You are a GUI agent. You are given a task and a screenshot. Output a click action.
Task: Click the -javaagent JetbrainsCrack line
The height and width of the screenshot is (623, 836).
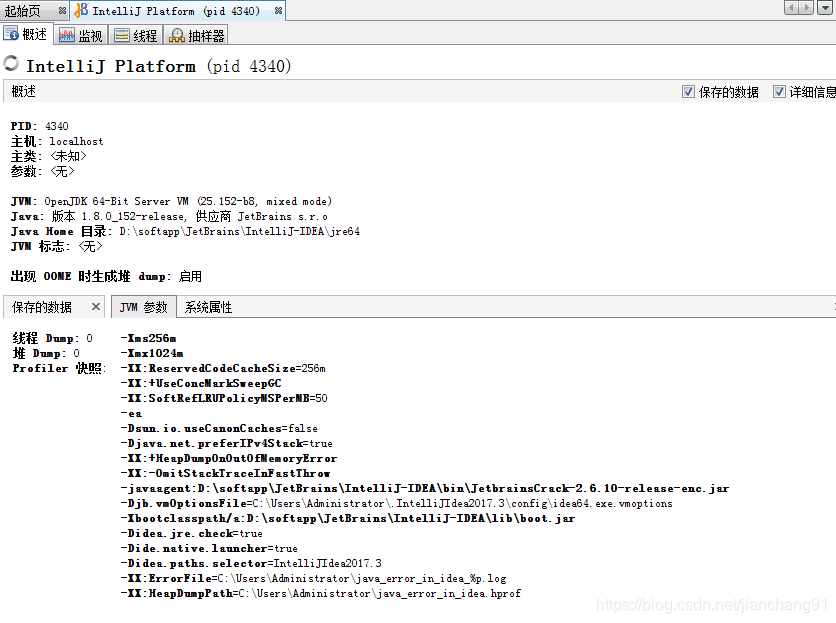[x=424, y=488]
